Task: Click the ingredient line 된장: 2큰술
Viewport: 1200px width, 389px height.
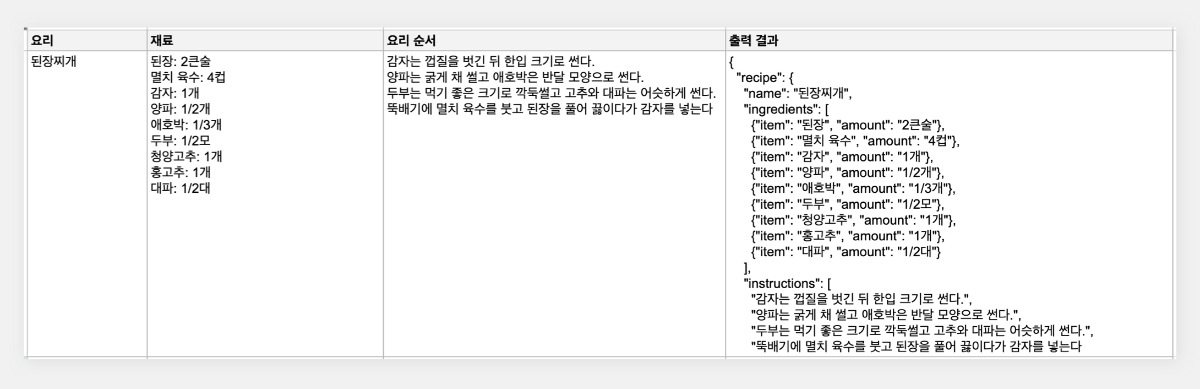Action: [x=181, y=61]
